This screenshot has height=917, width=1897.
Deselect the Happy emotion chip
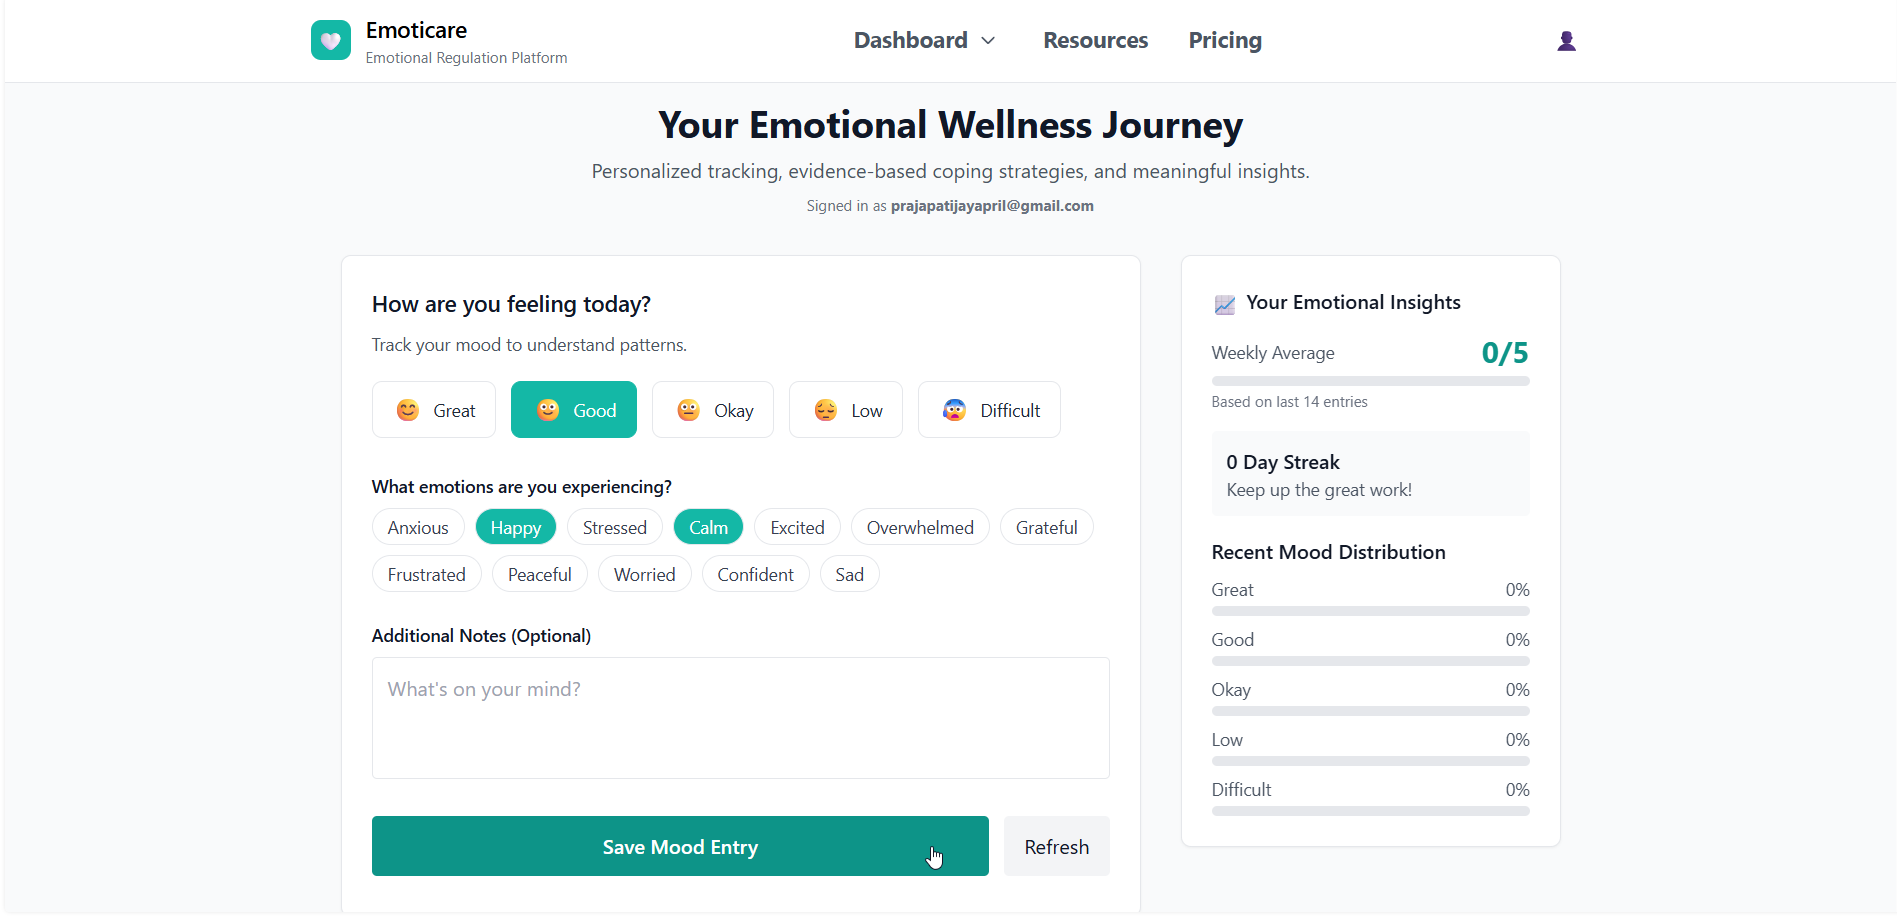[x=515, y=527]
